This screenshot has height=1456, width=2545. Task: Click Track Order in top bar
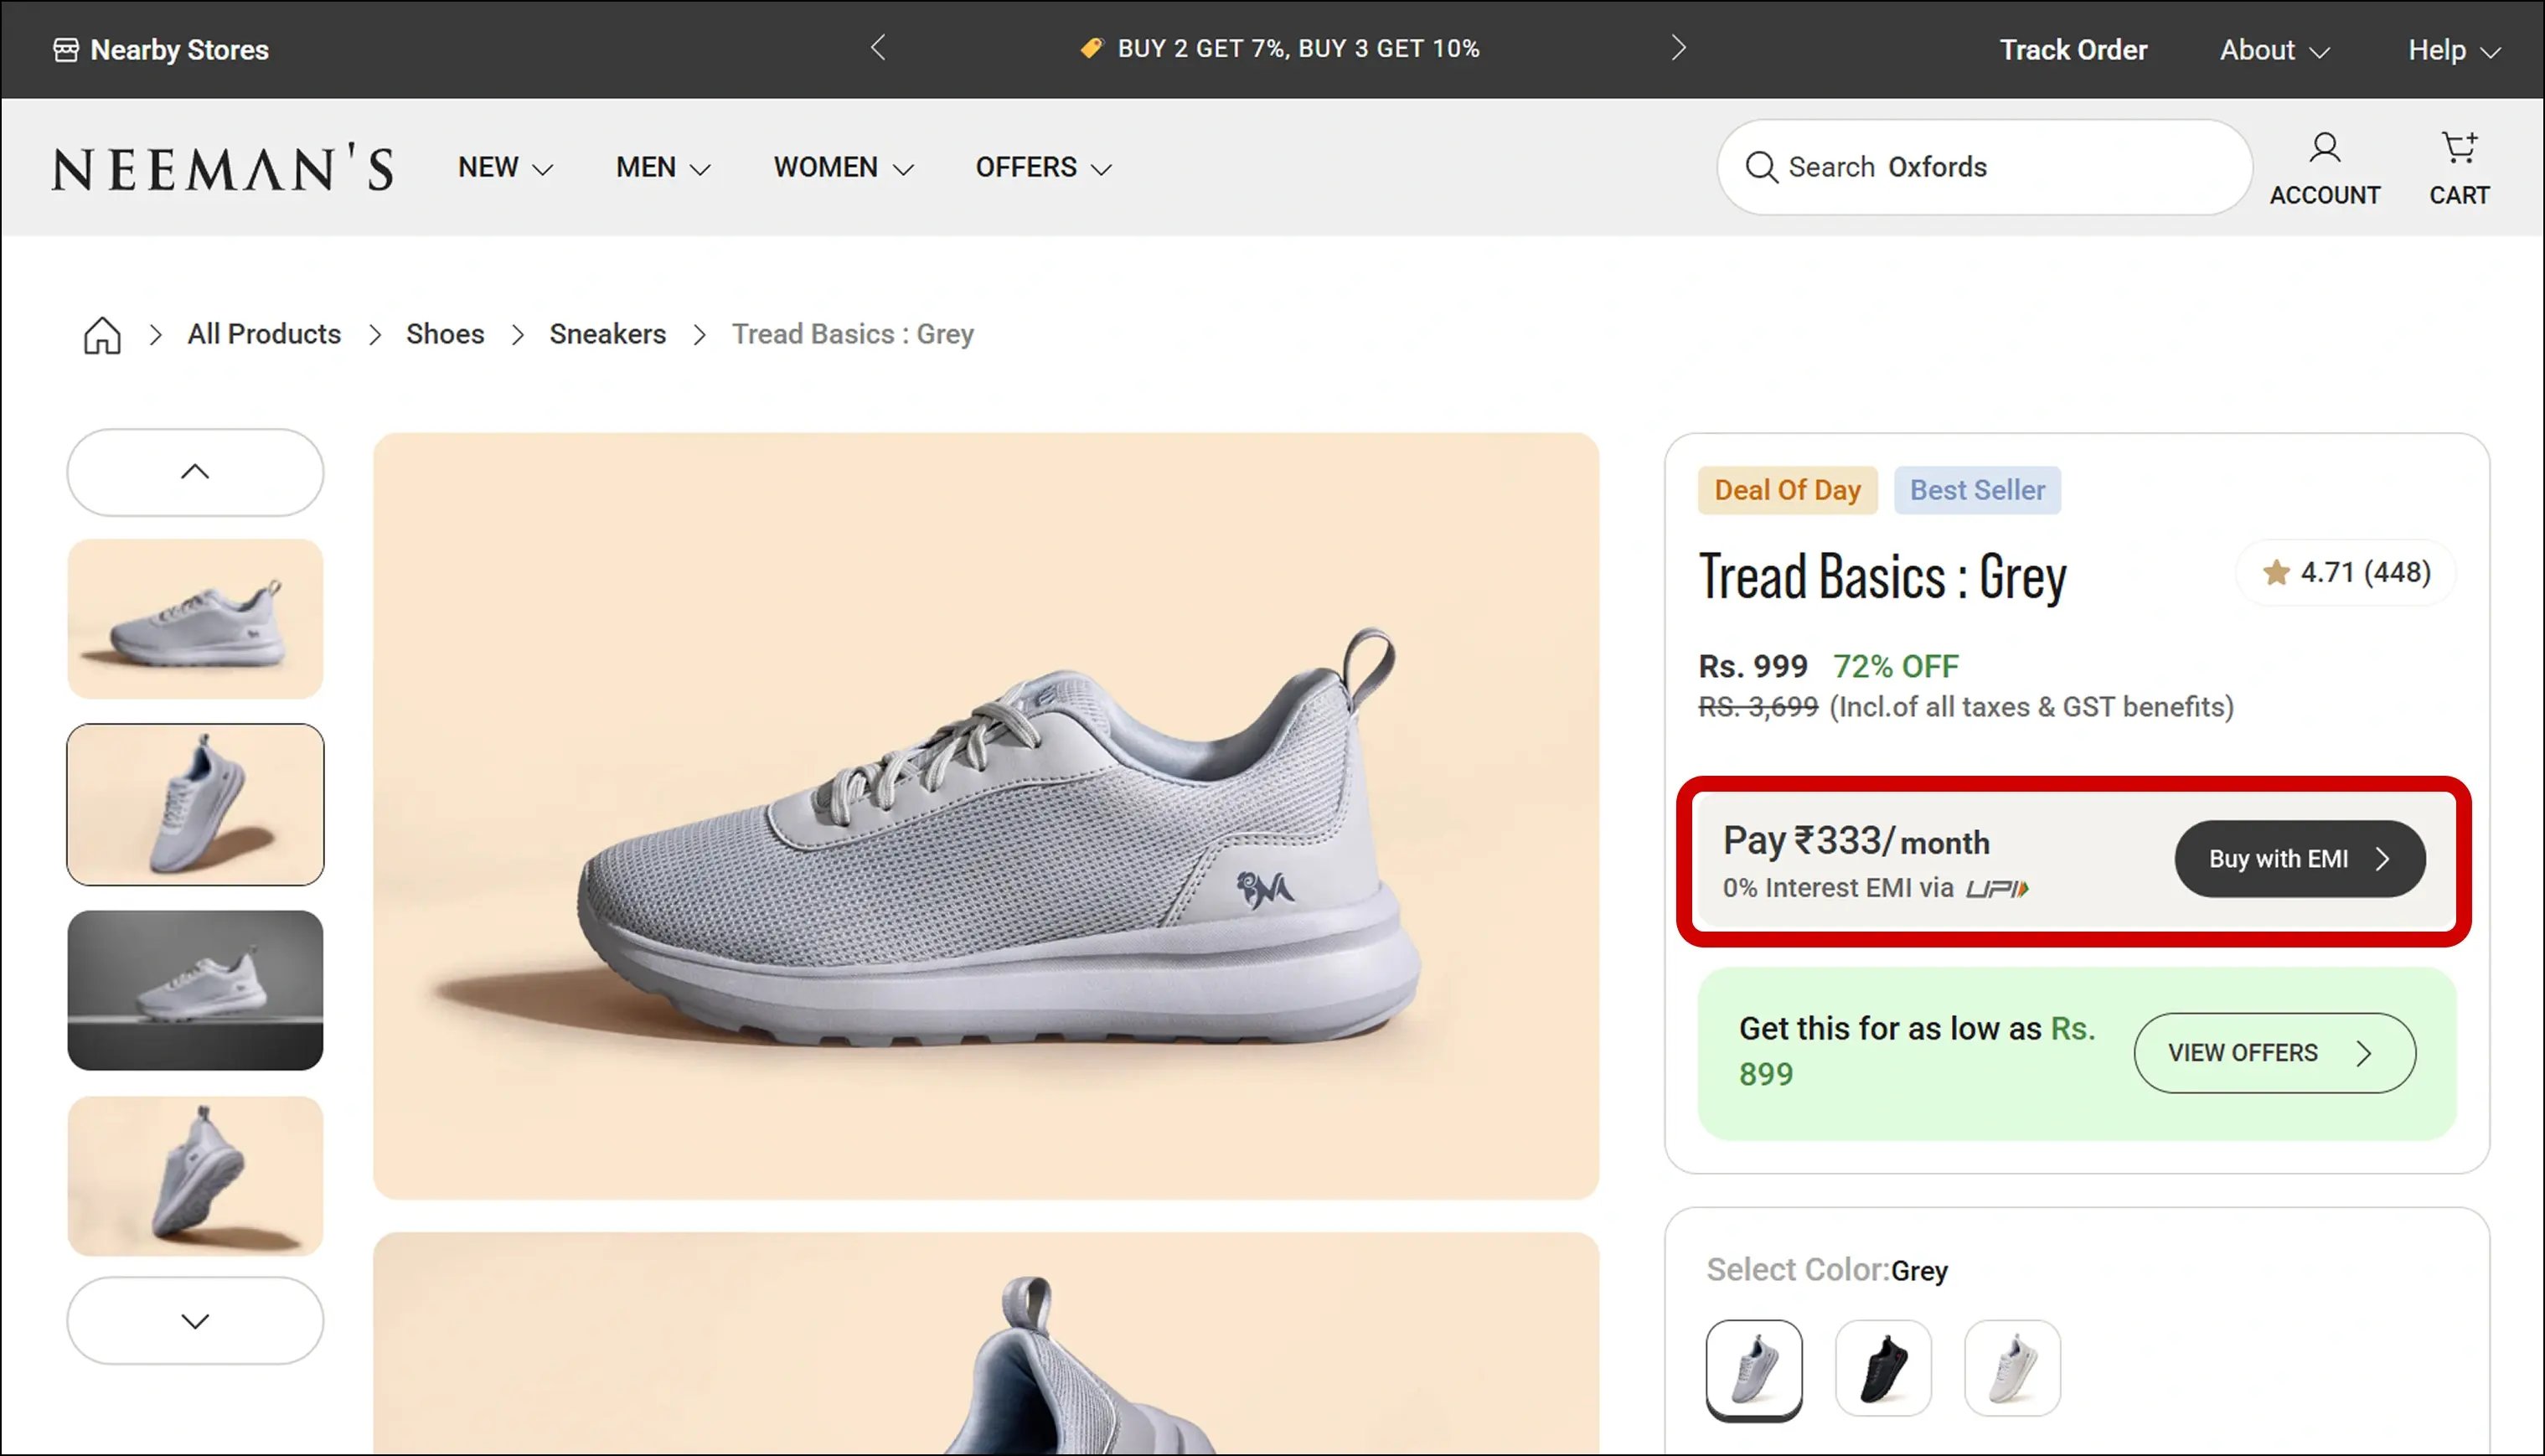click(x=2073, y=50)
